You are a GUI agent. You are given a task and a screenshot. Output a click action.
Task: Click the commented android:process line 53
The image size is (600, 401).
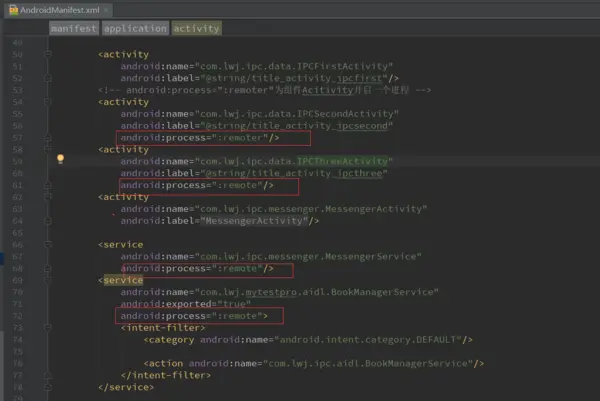click(x=264, y=90)
